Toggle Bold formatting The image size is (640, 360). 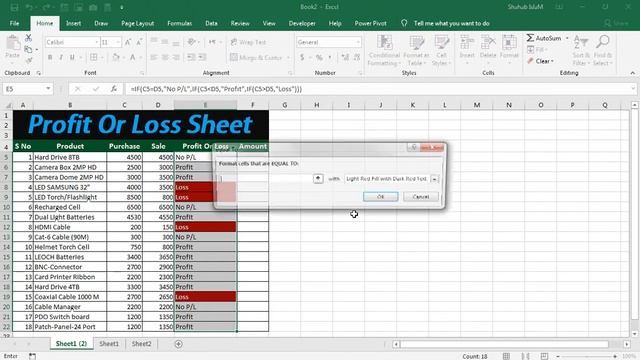[x=50, y=57]
